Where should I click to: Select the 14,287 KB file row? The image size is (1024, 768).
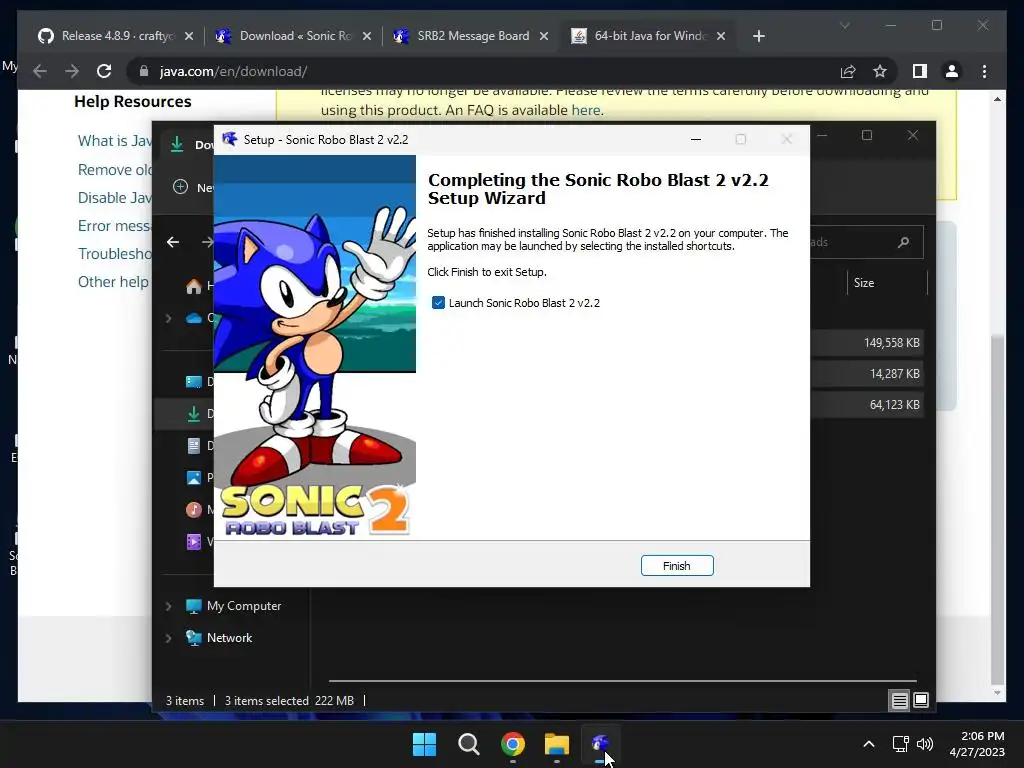coord(867,374)
